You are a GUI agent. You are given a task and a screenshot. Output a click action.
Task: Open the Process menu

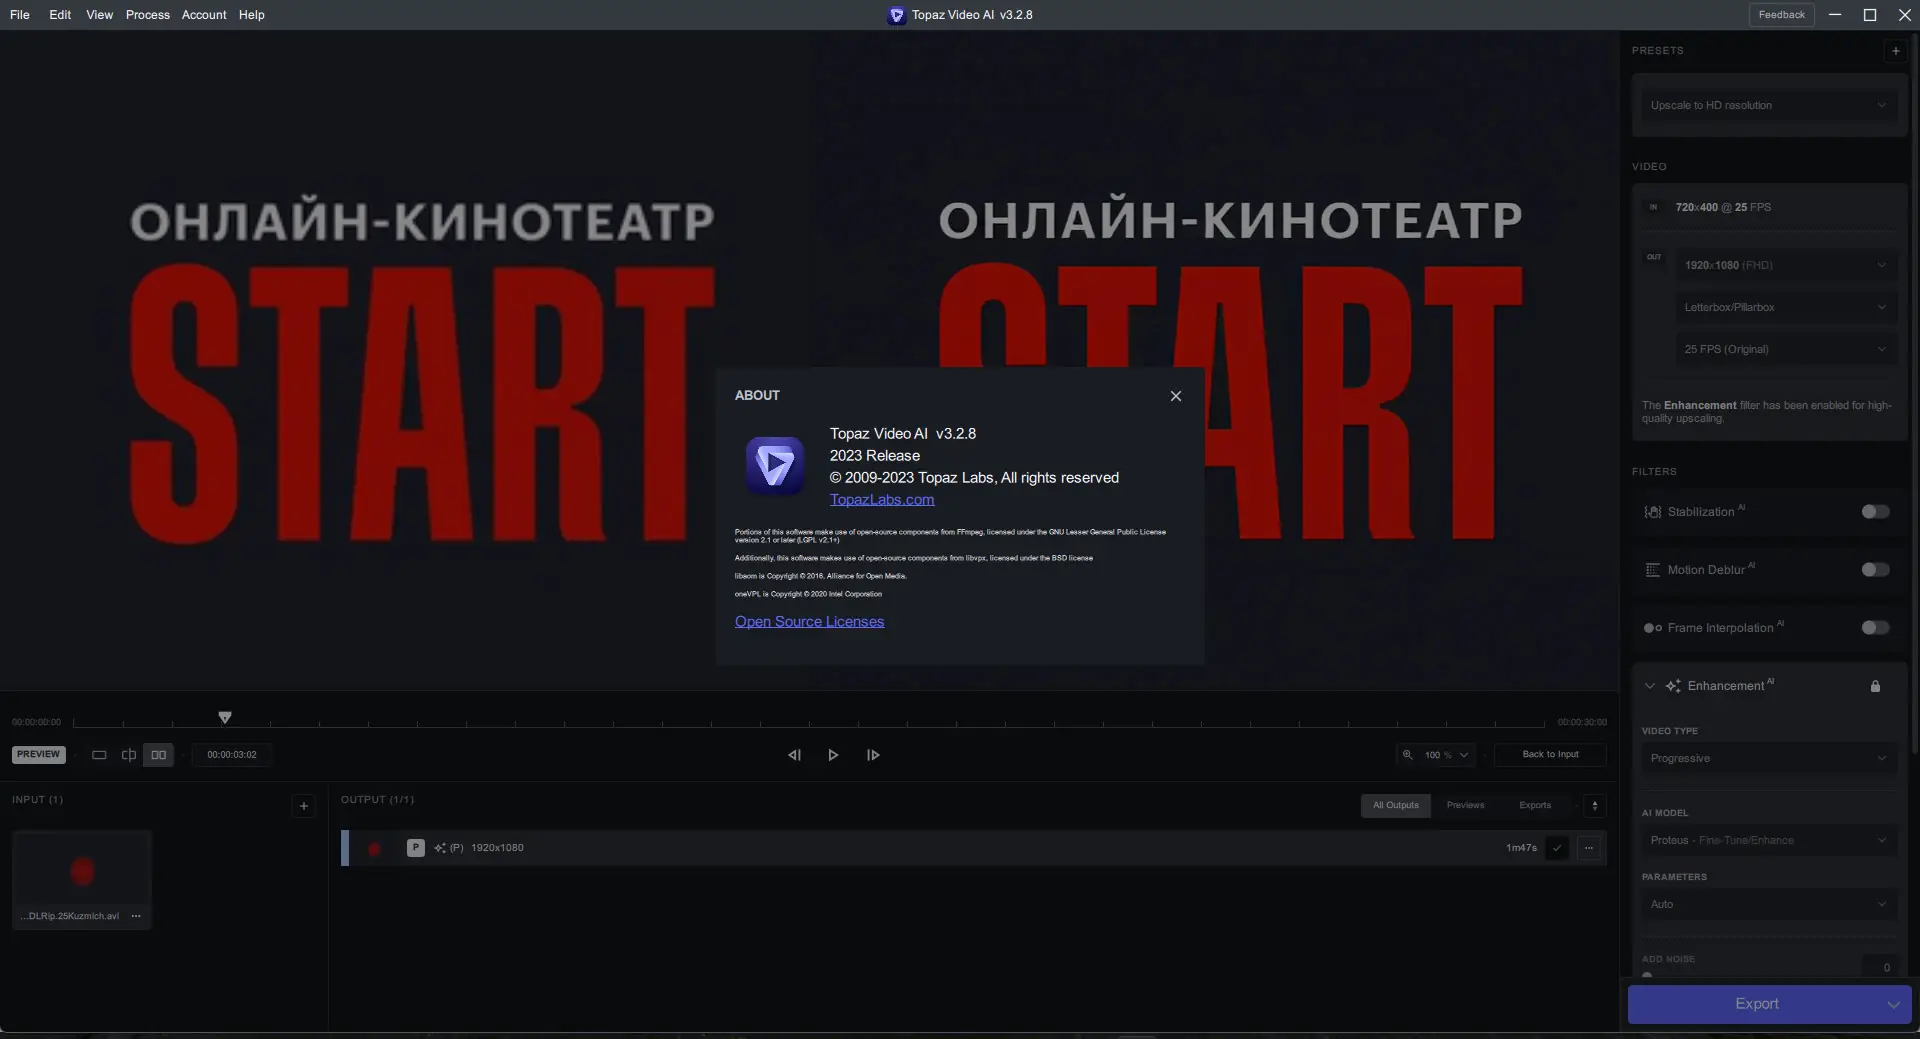click(148, 15)
